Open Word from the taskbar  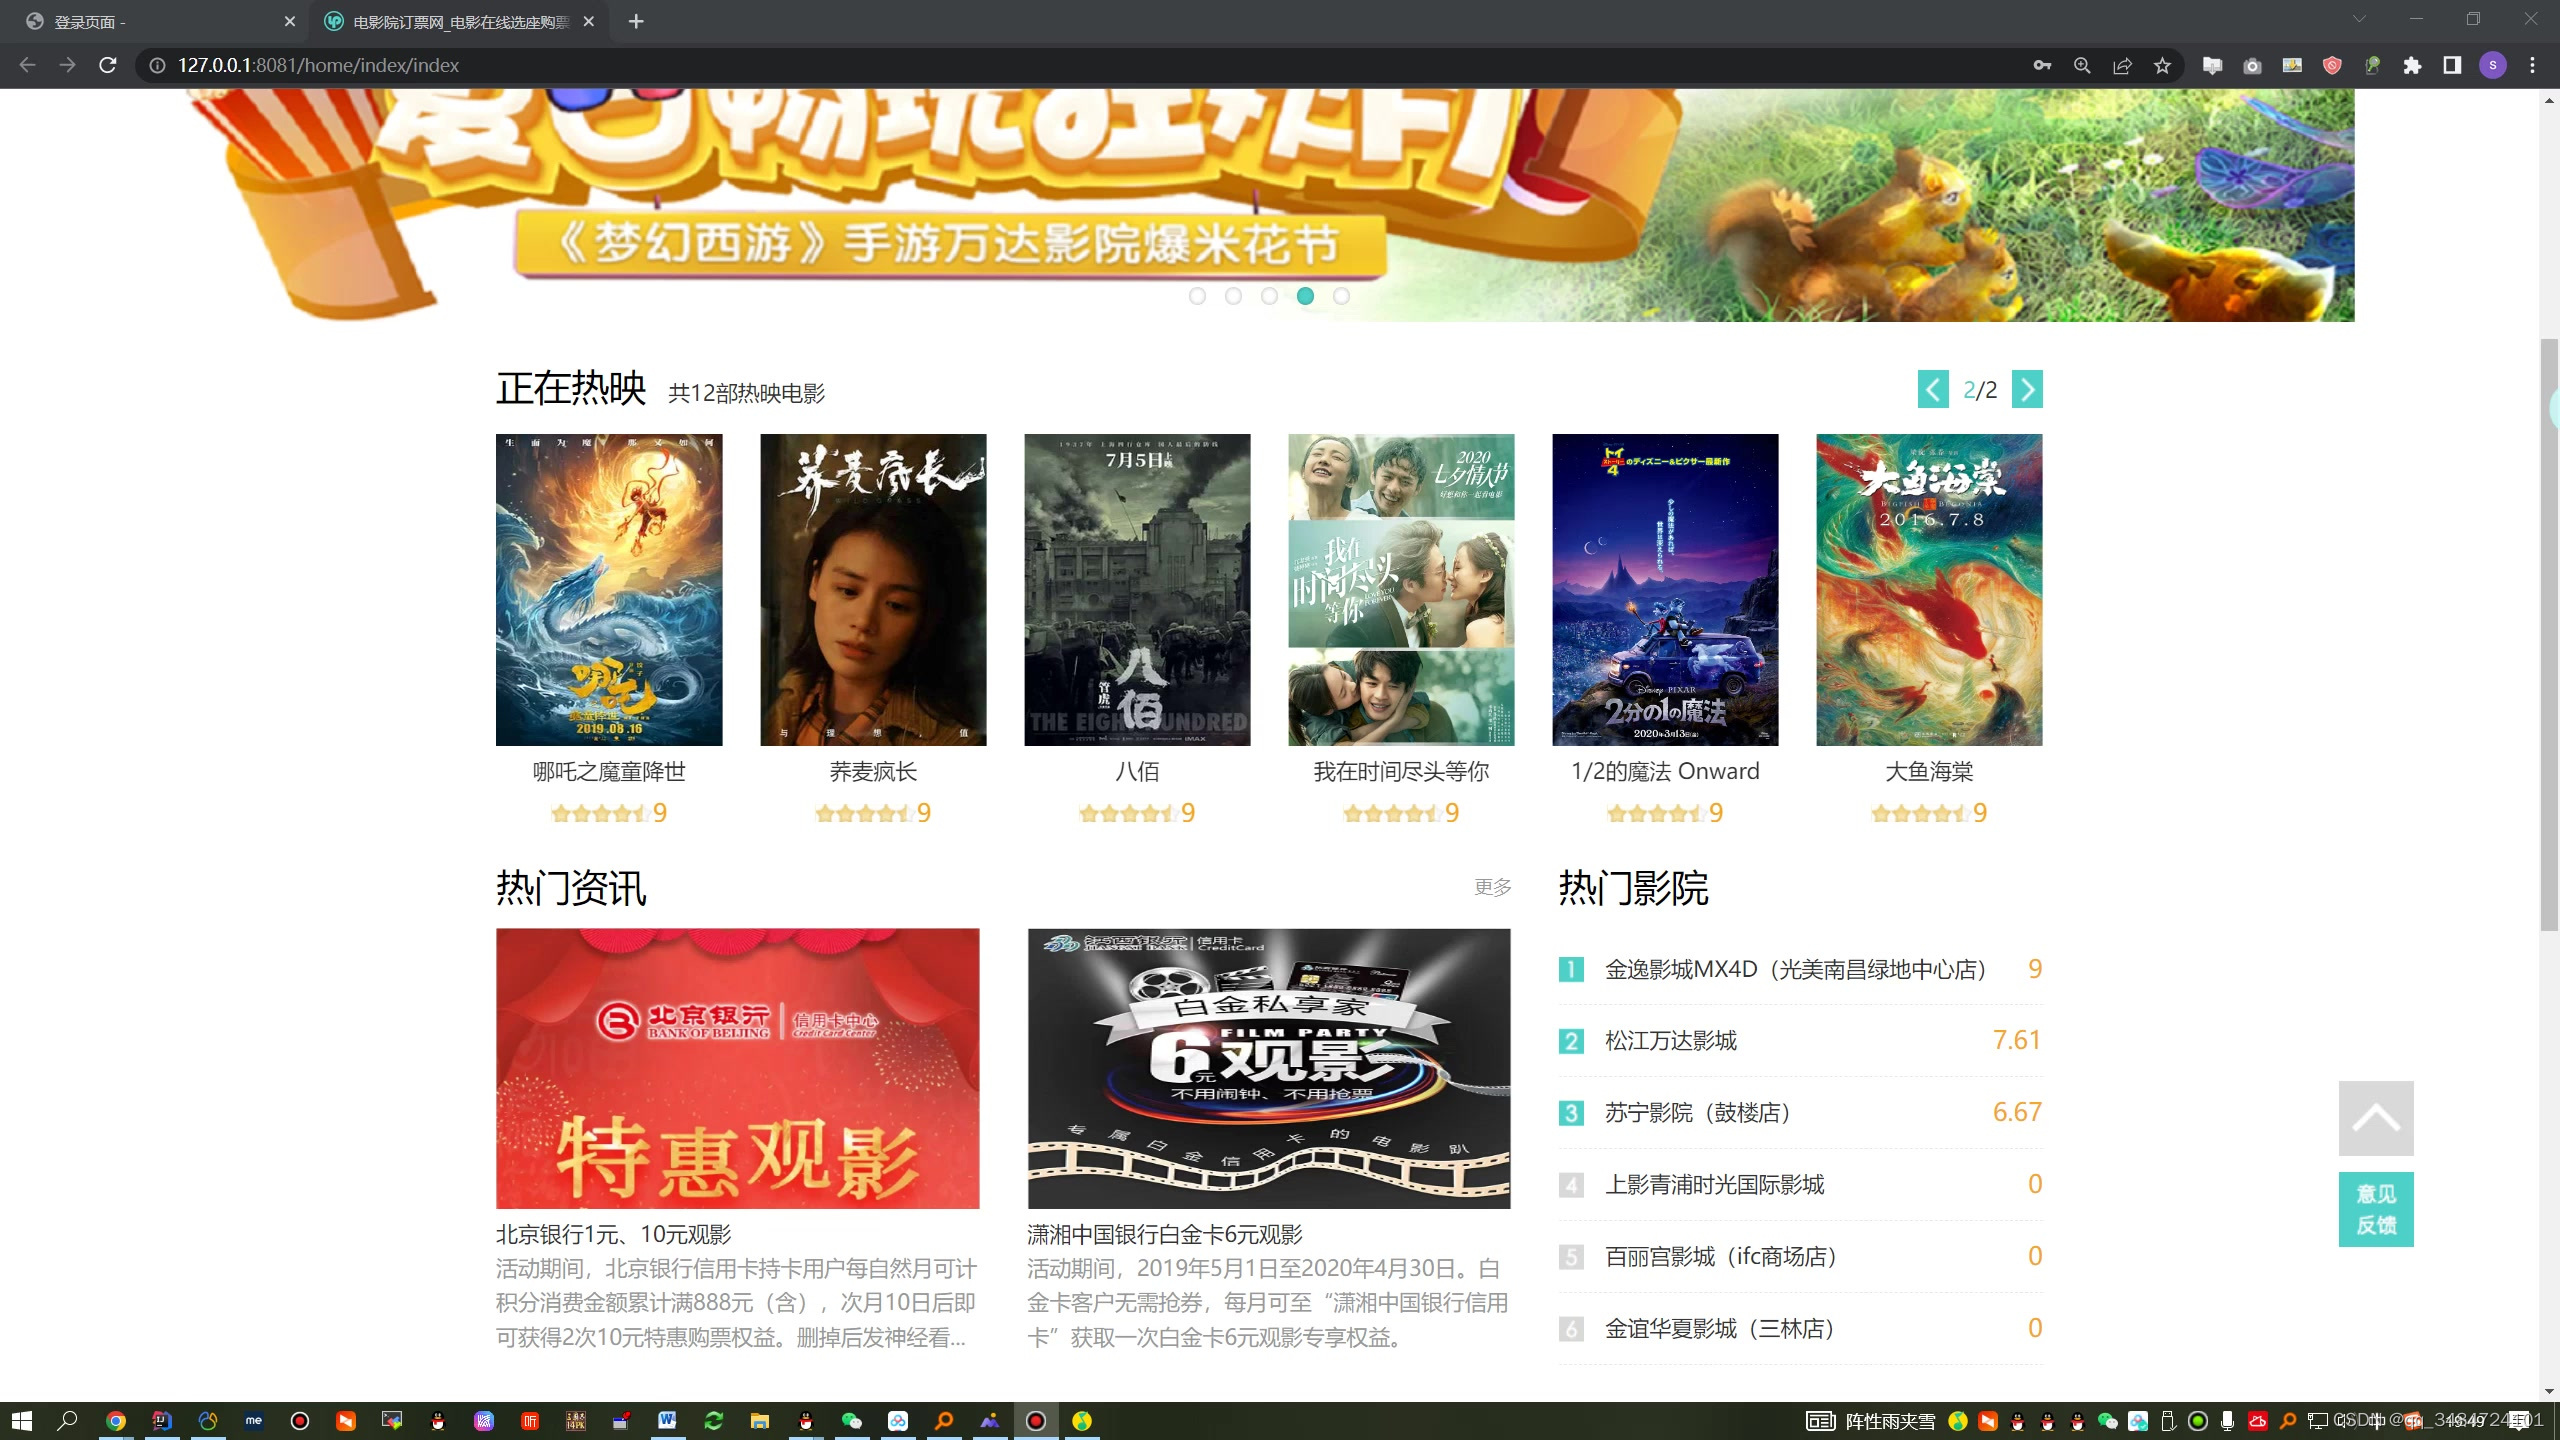pyautogui.click(x=667, y=1420)
